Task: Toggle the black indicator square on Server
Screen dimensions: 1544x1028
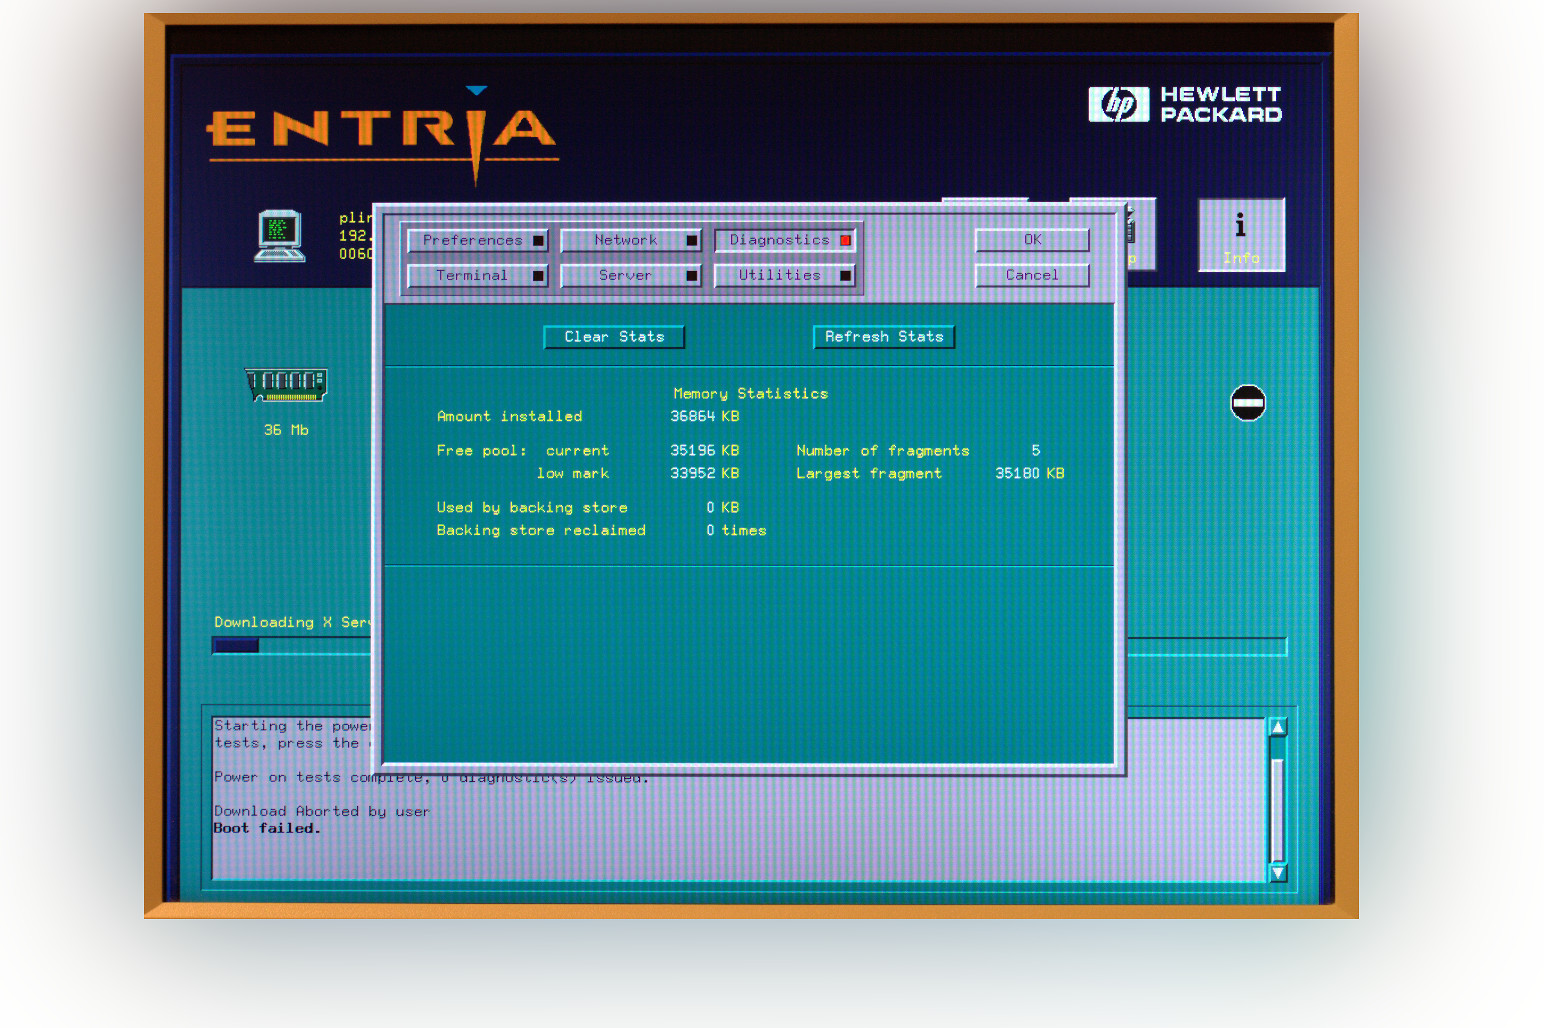Action: 692,276
